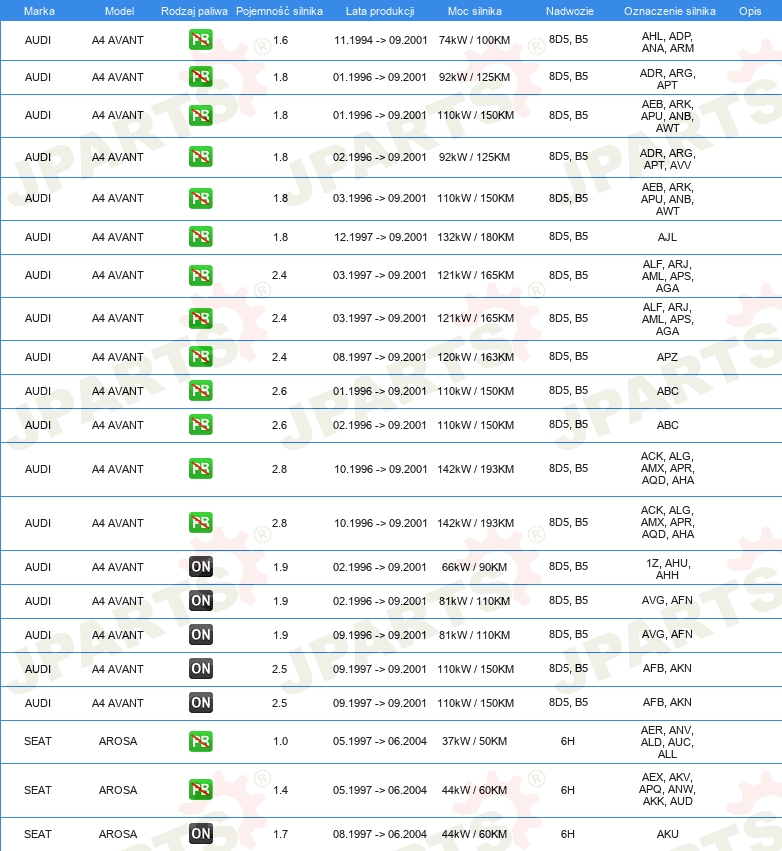Click engine code 'AJL'

coord(667,237)
